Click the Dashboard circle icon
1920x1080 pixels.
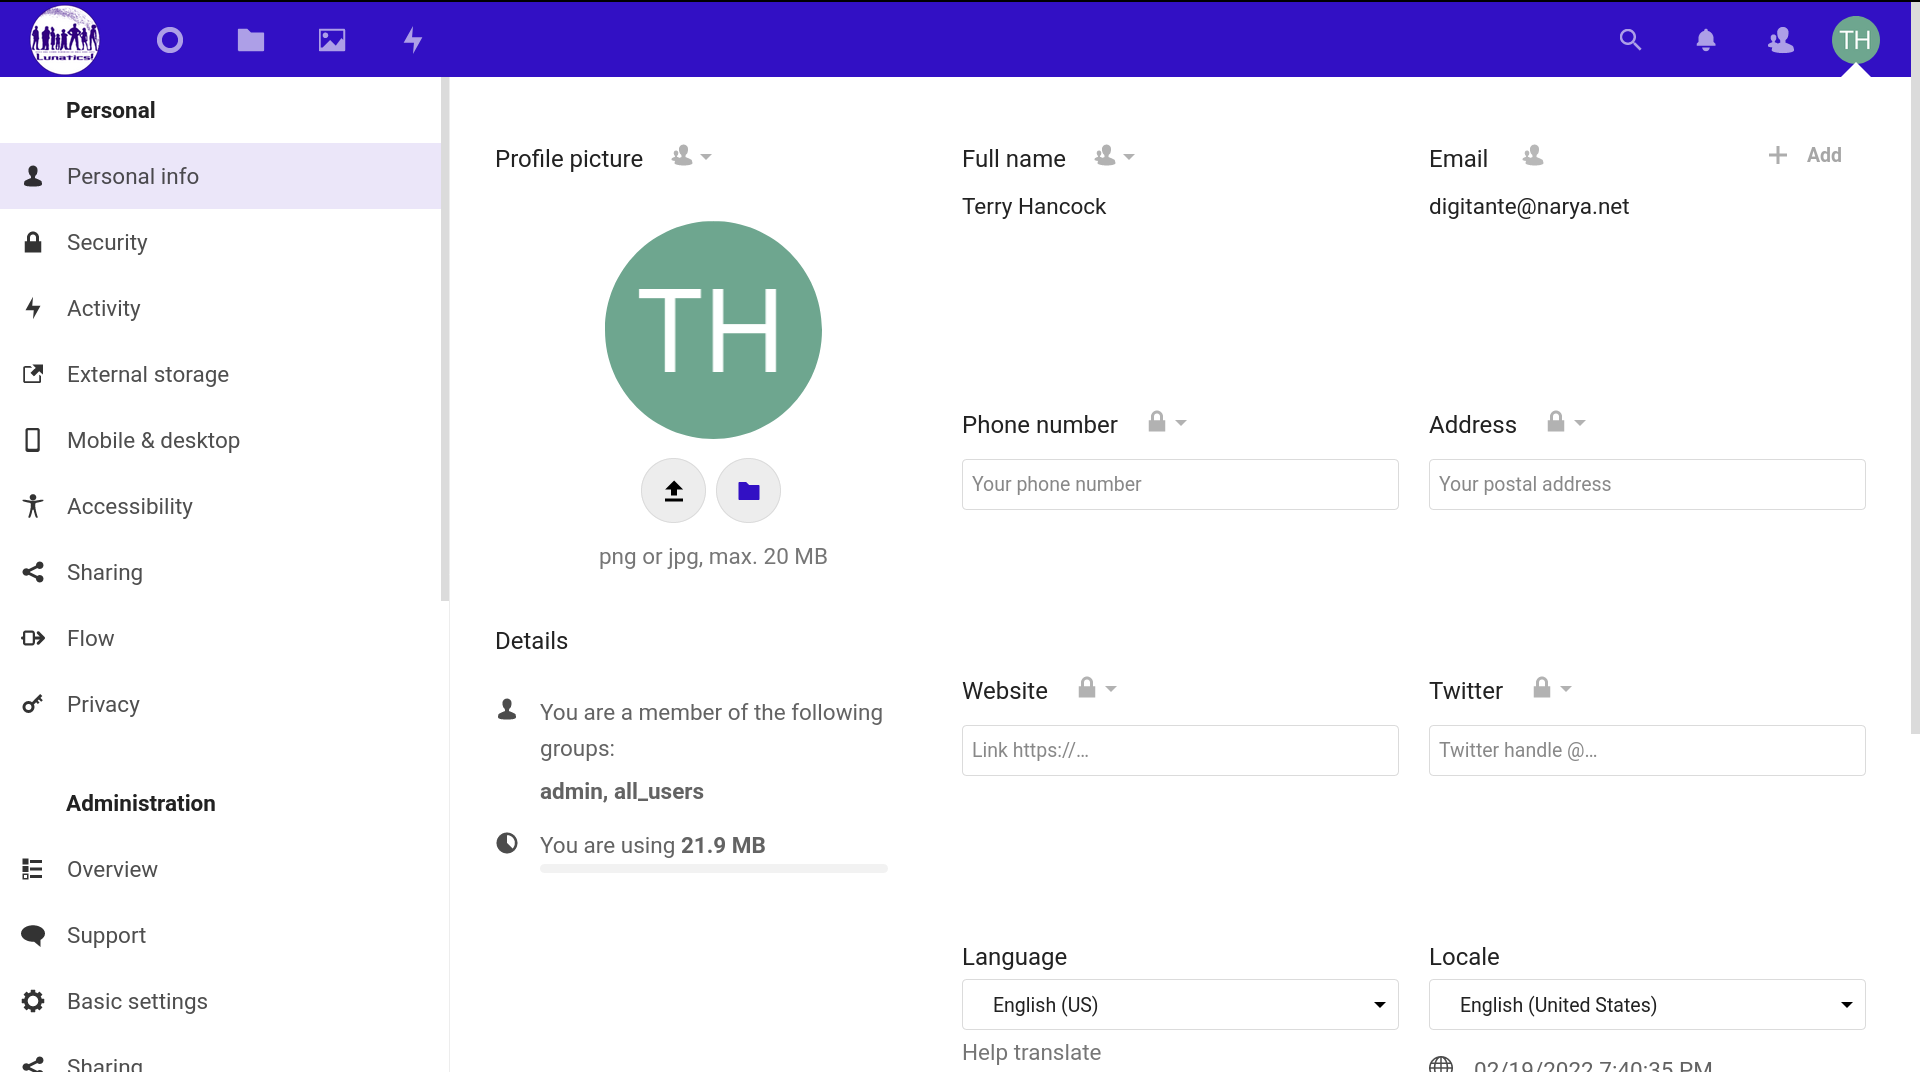[170, 40]
